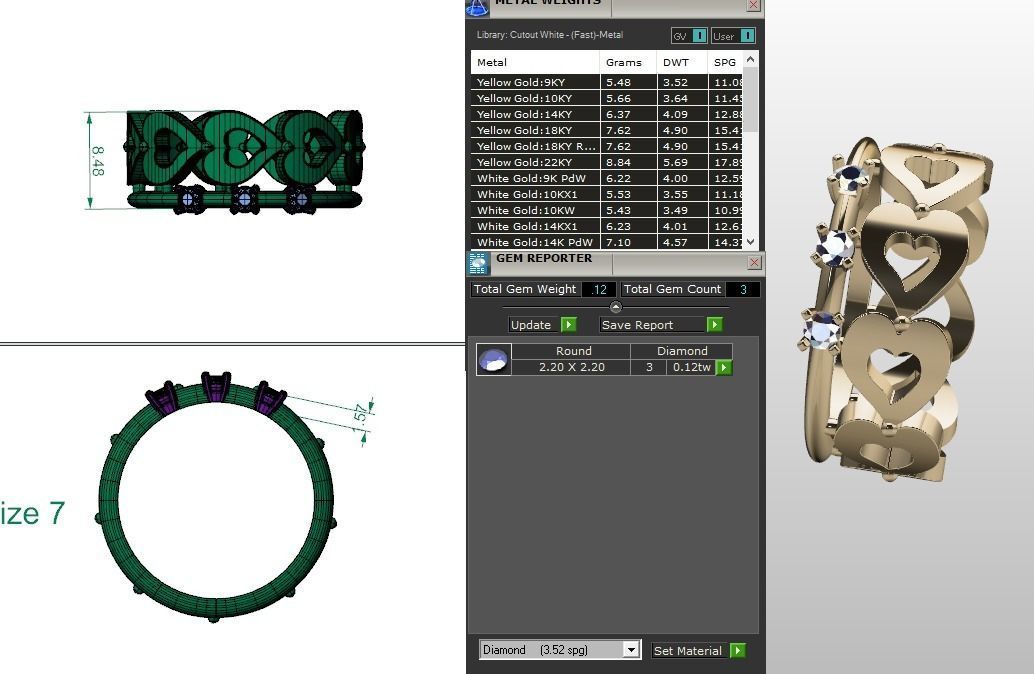Click the green arrow next to Update
1034x674 pixels.
pyautogui.click(x=568, y=324)
